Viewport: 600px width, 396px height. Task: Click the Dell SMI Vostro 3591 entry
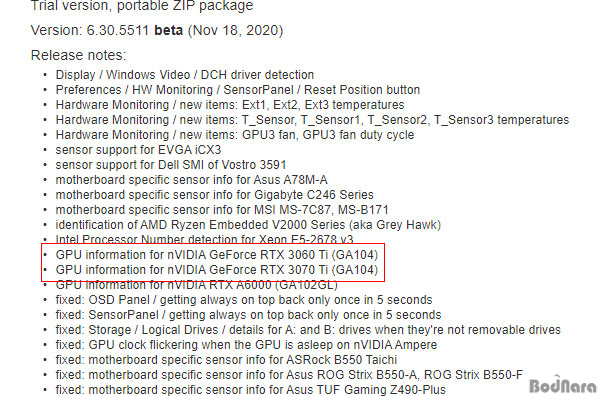click(x=171, y=165)
